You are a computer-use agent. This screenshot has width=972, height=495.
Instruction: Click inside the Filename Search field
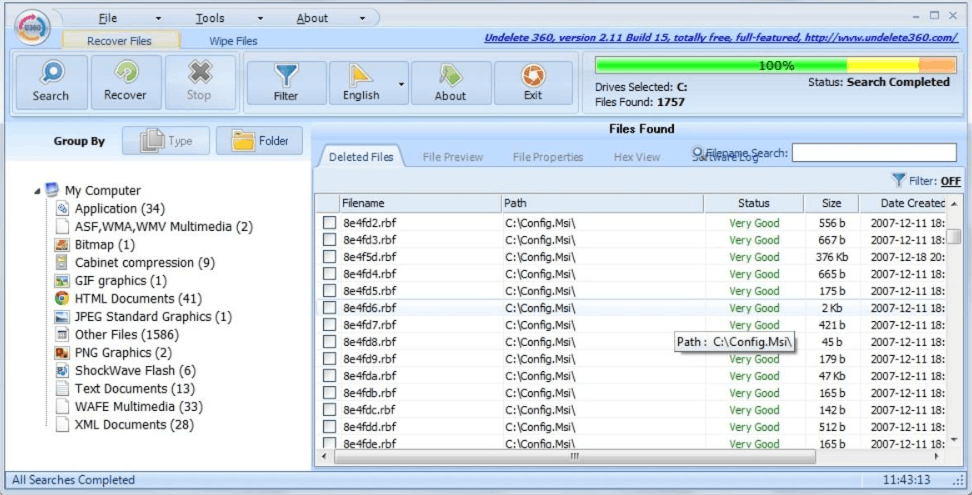(874, 152)
